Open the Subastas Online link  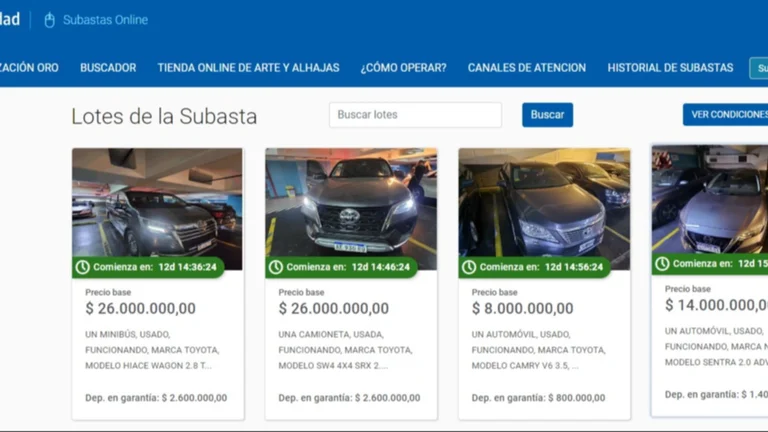105,20
